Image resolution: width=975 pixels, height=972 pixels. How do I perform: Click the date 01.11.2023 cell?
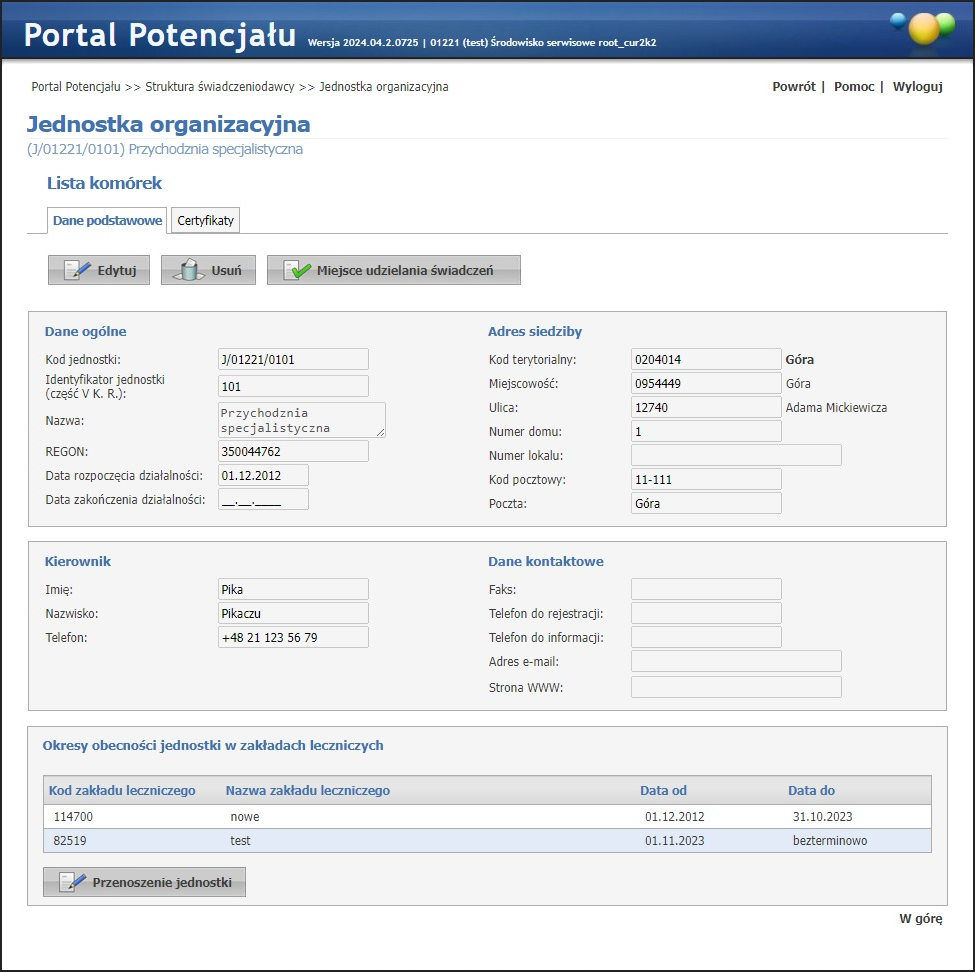click(675, 841)
